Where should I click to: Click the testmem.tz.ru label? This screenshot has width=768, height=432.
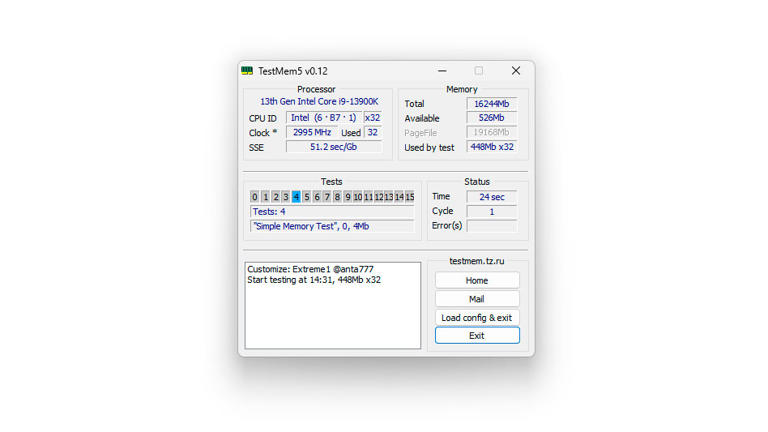(x=477, y=261)
